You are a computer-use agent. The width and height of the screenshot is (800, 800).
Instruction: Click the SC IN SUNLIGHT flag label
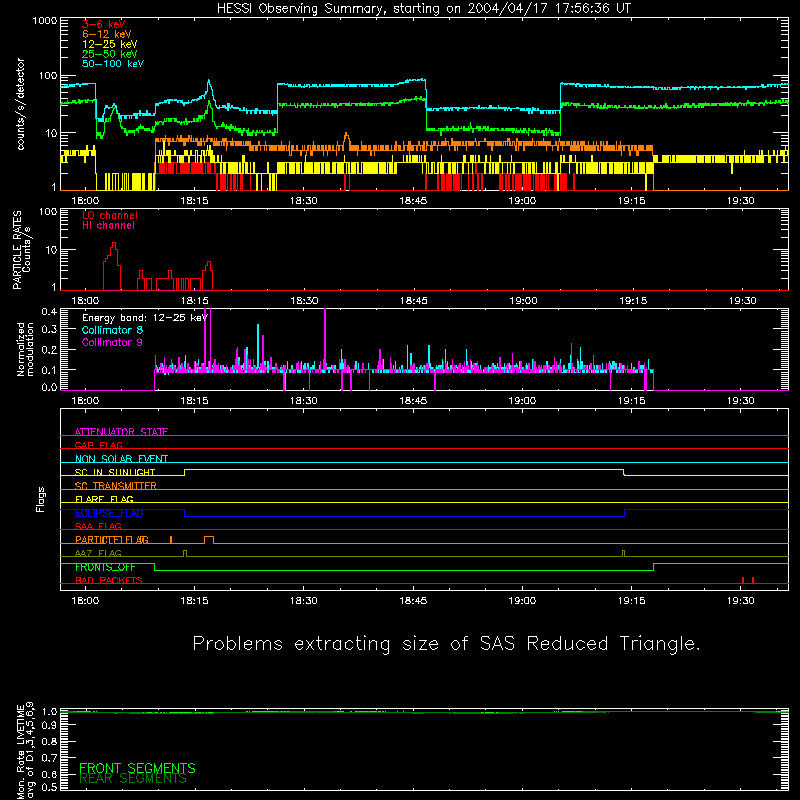point(115,472)
